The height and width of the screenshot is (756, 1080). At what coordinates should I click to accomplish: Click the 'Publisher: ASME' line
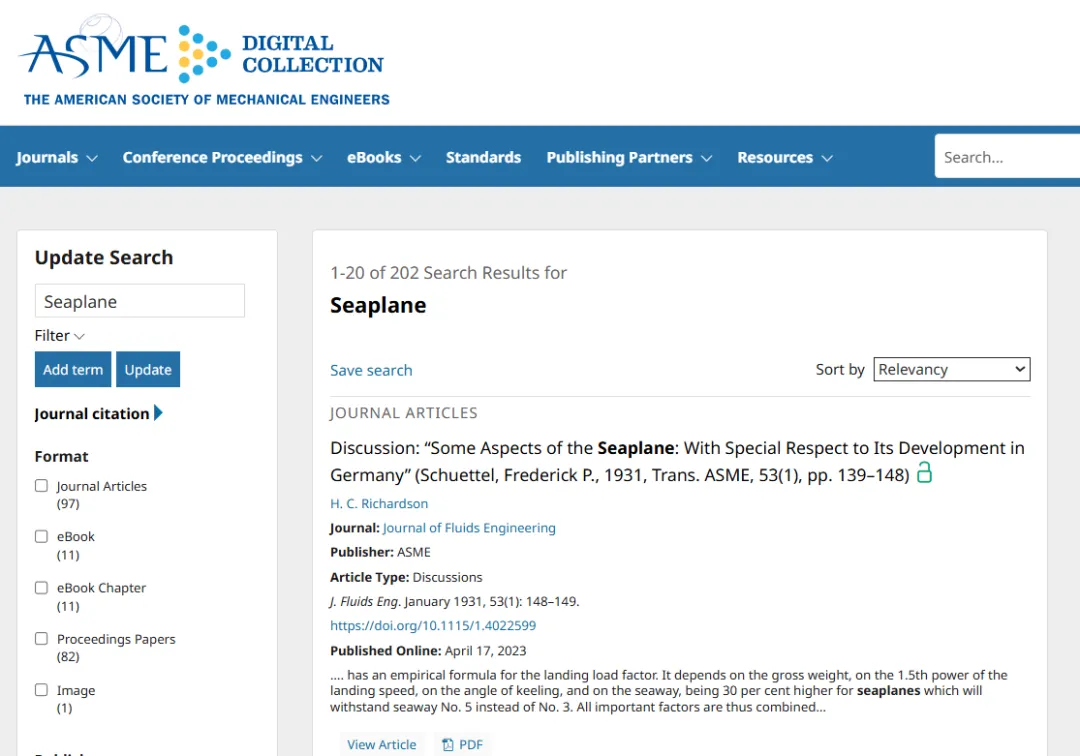coord(380,552)
